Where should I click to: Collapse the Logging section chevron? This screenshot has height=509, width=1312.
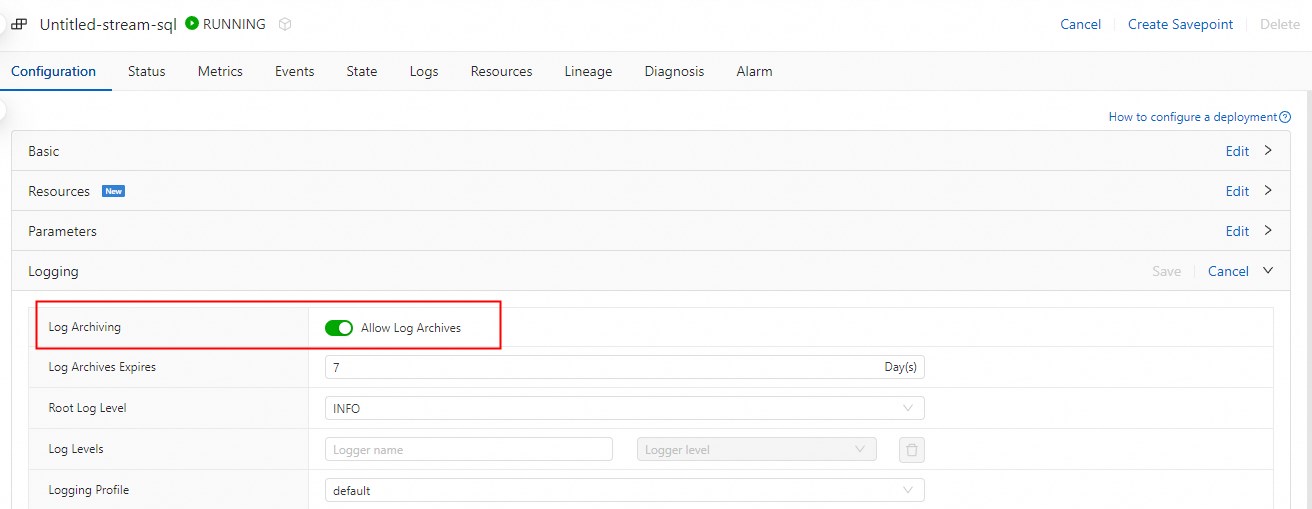[1268, 271]
